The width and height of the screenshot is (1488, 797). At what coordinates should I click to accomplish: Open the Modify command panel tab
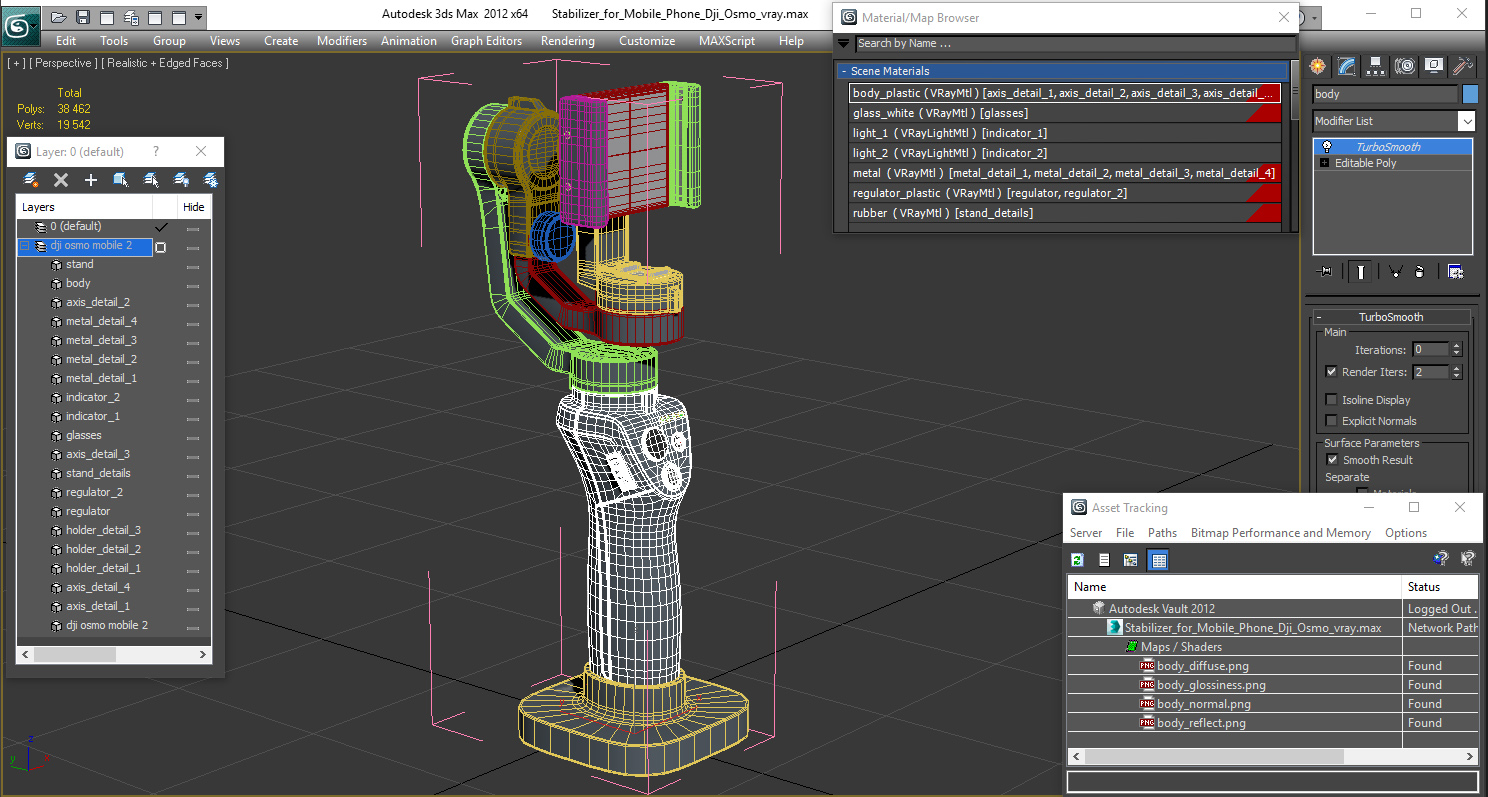pos(1347,66)
